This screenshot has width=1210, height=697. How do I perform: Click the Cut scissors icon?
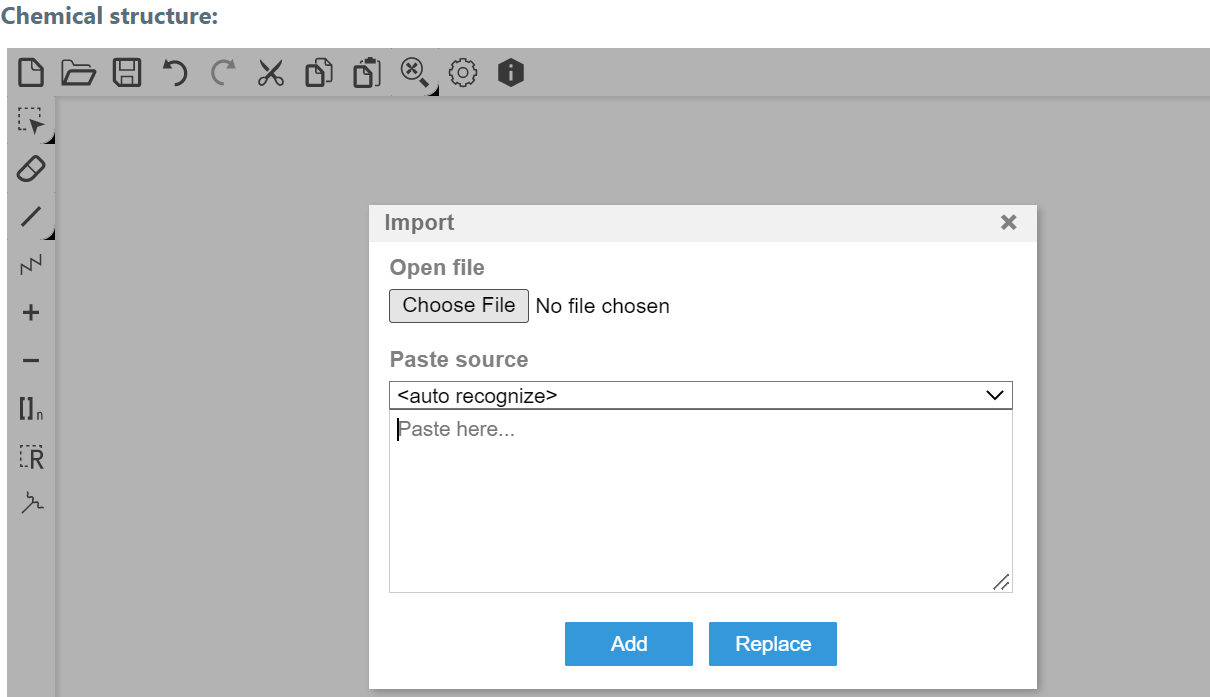pos(271,73)
